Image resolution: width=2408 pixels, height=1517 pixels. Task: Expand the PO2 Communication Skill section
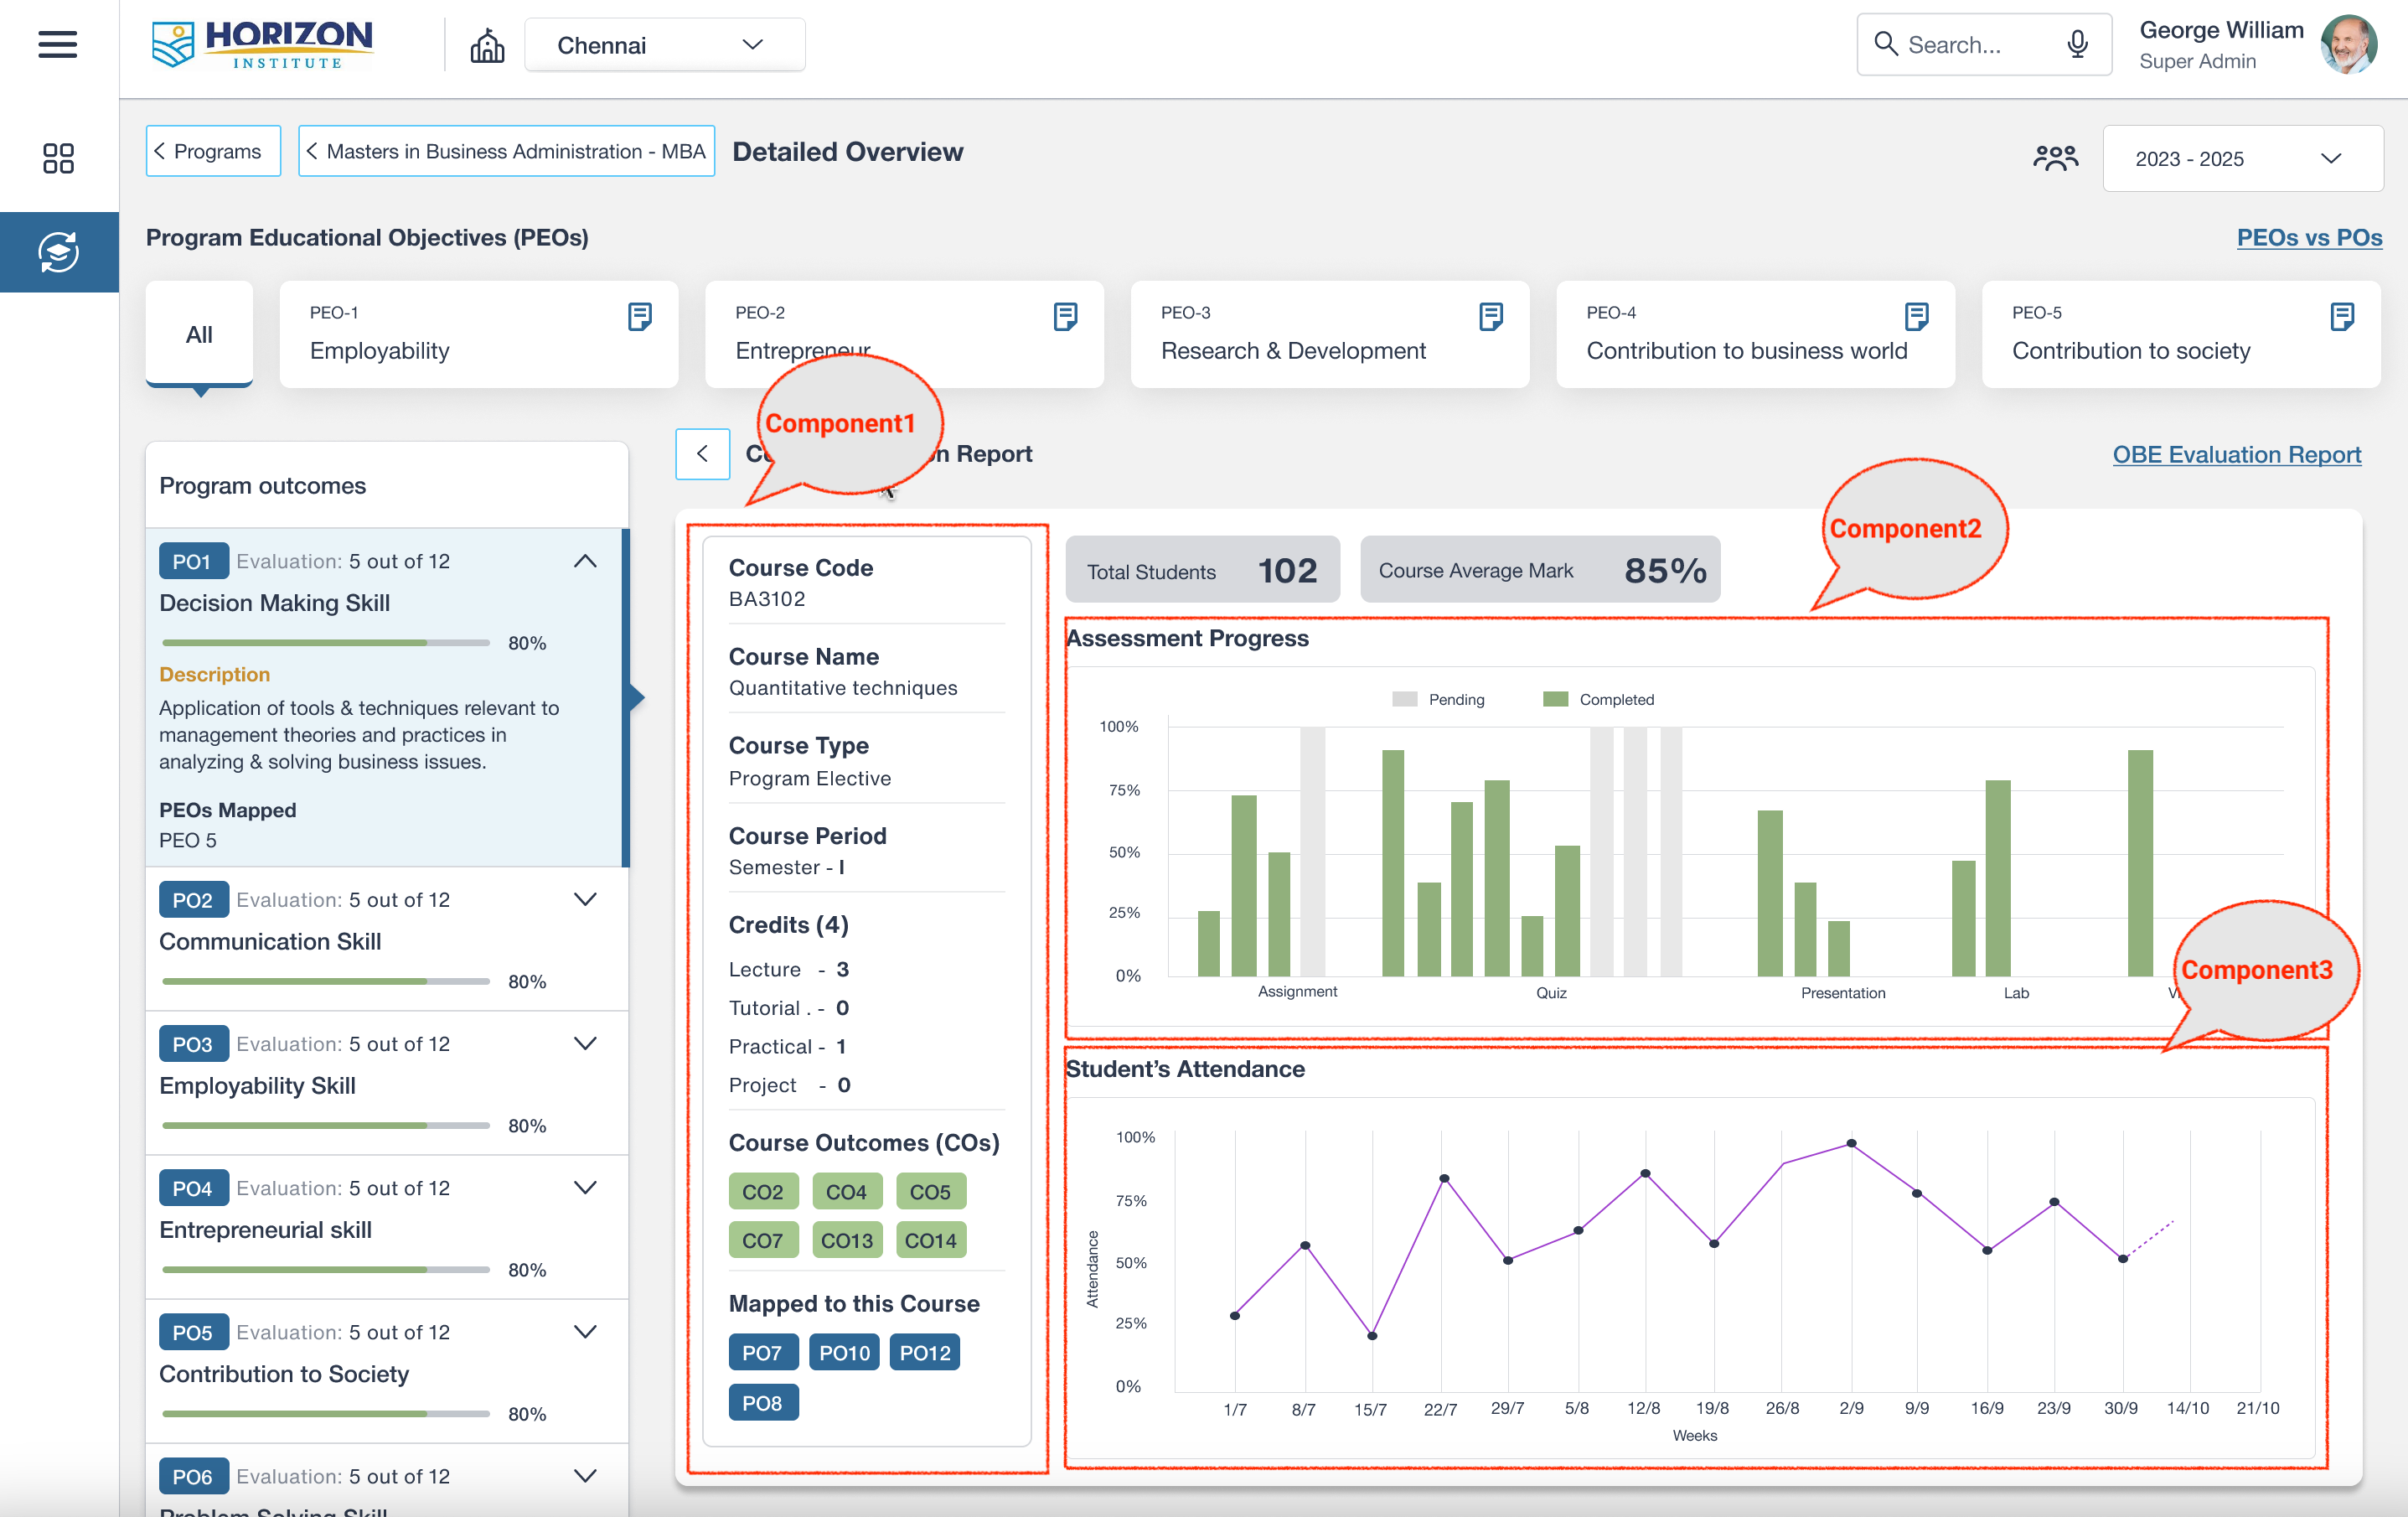586,899
